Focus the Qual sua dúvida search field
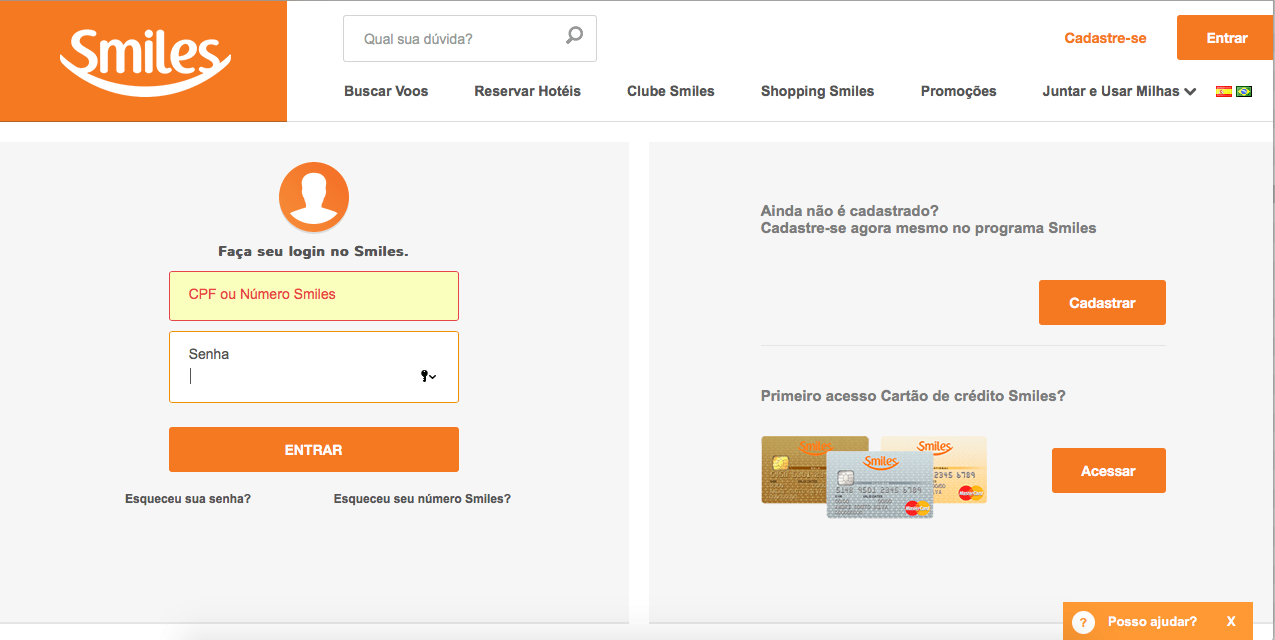The image size is (1275, 640). [470, 39]
